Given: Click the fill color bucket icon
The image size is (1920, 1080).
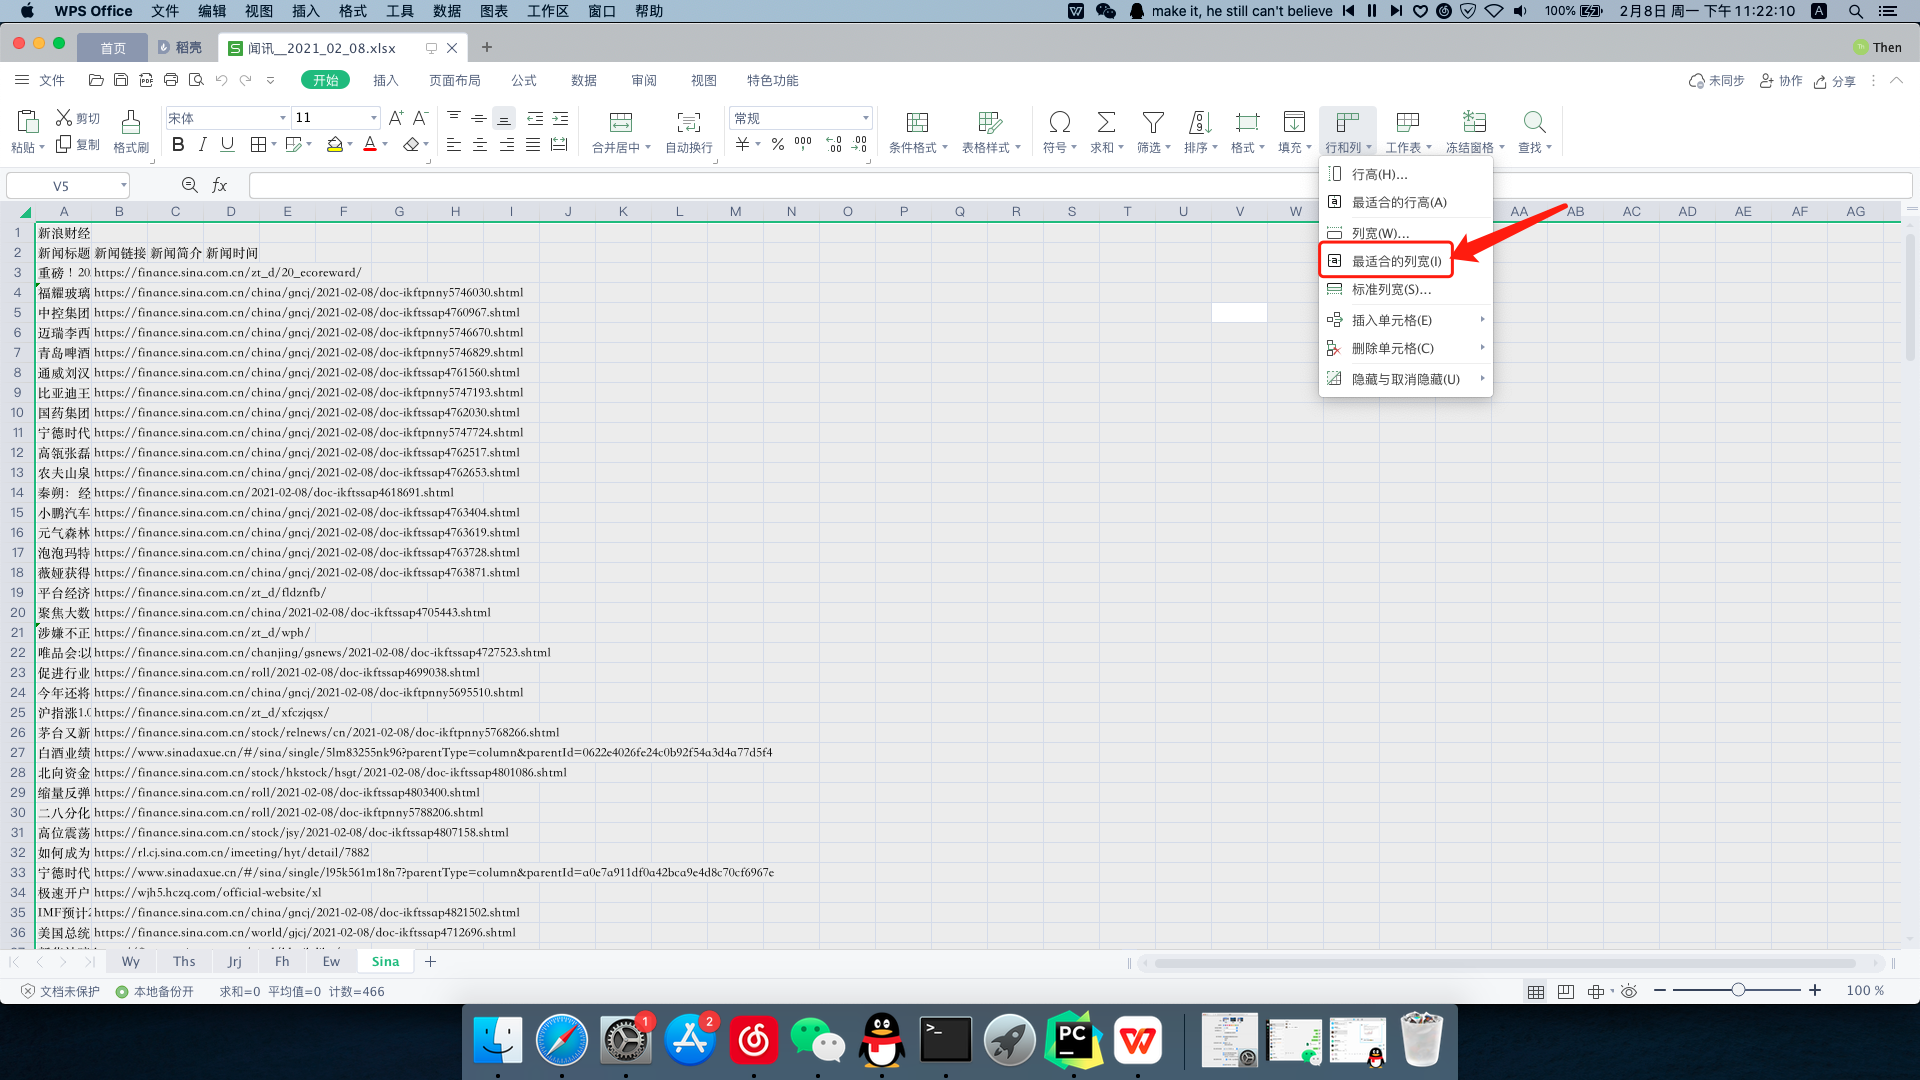Looking at the screenshot, I should pos(335,145).
